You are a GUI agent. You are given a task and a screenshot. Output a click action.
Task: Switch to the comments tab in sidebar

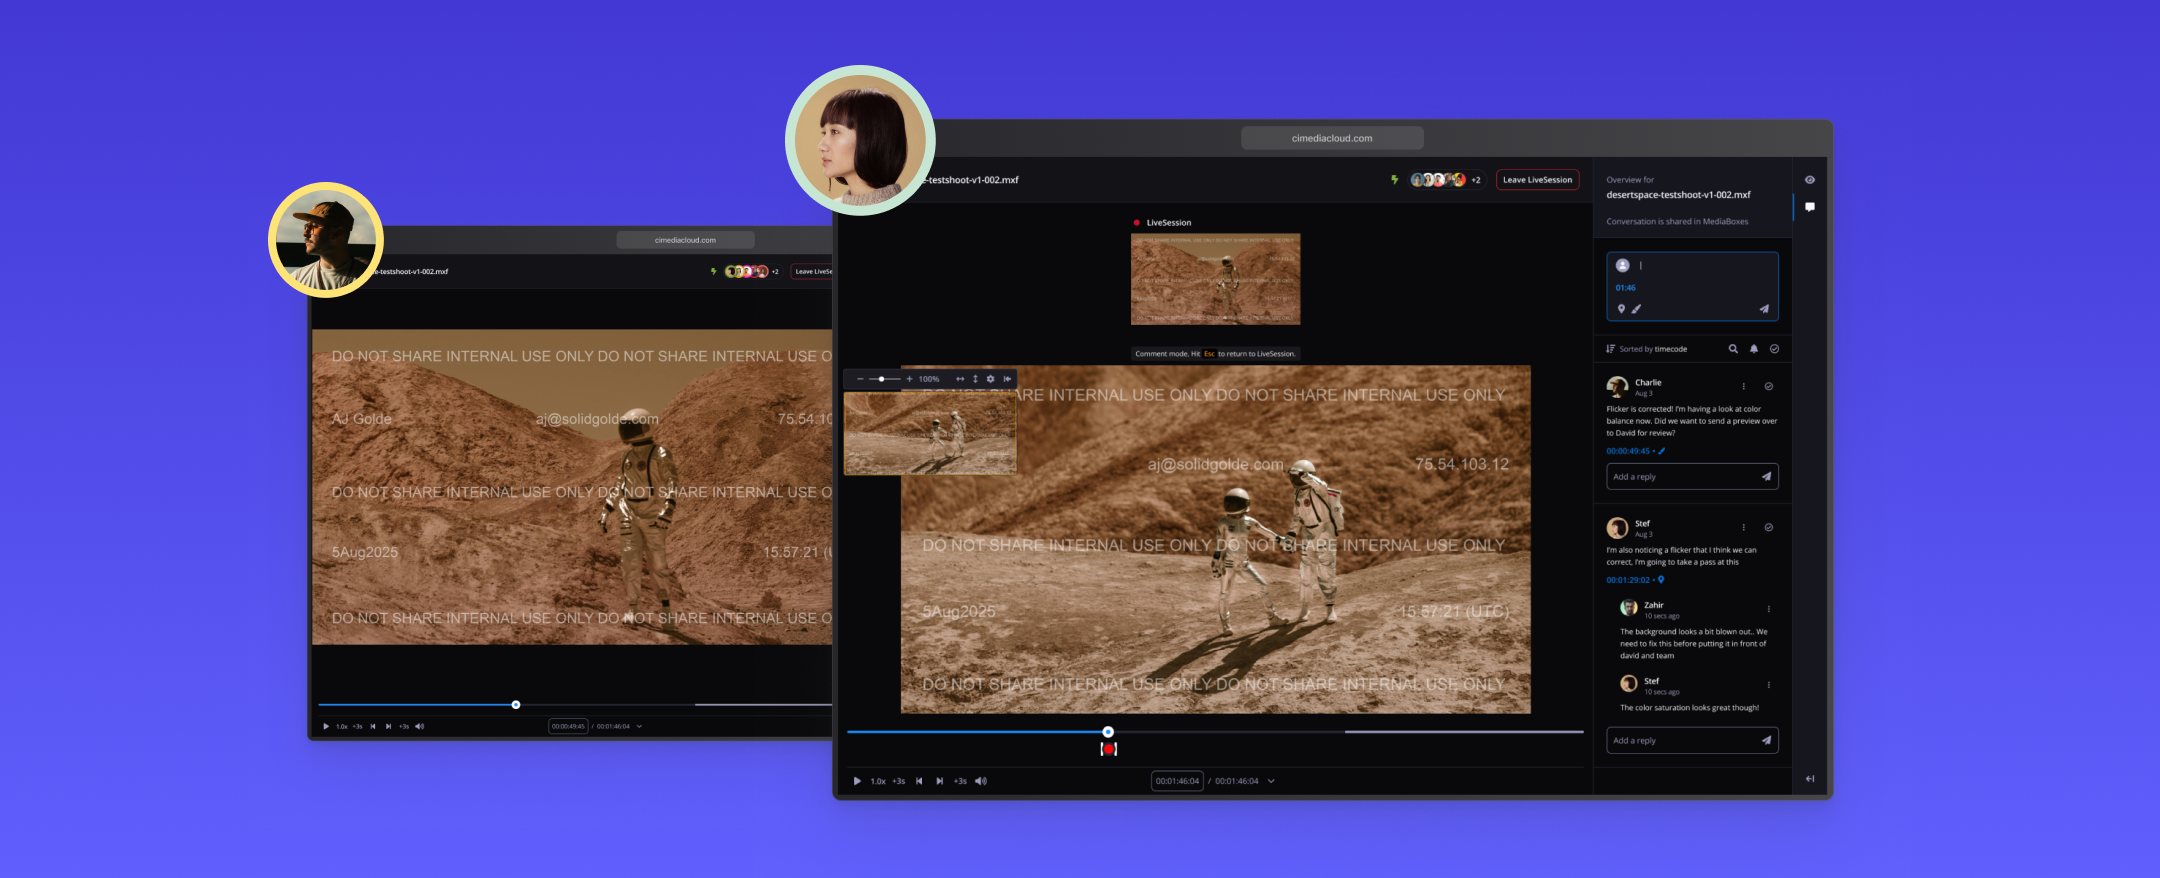click(x=1810, y=207)
